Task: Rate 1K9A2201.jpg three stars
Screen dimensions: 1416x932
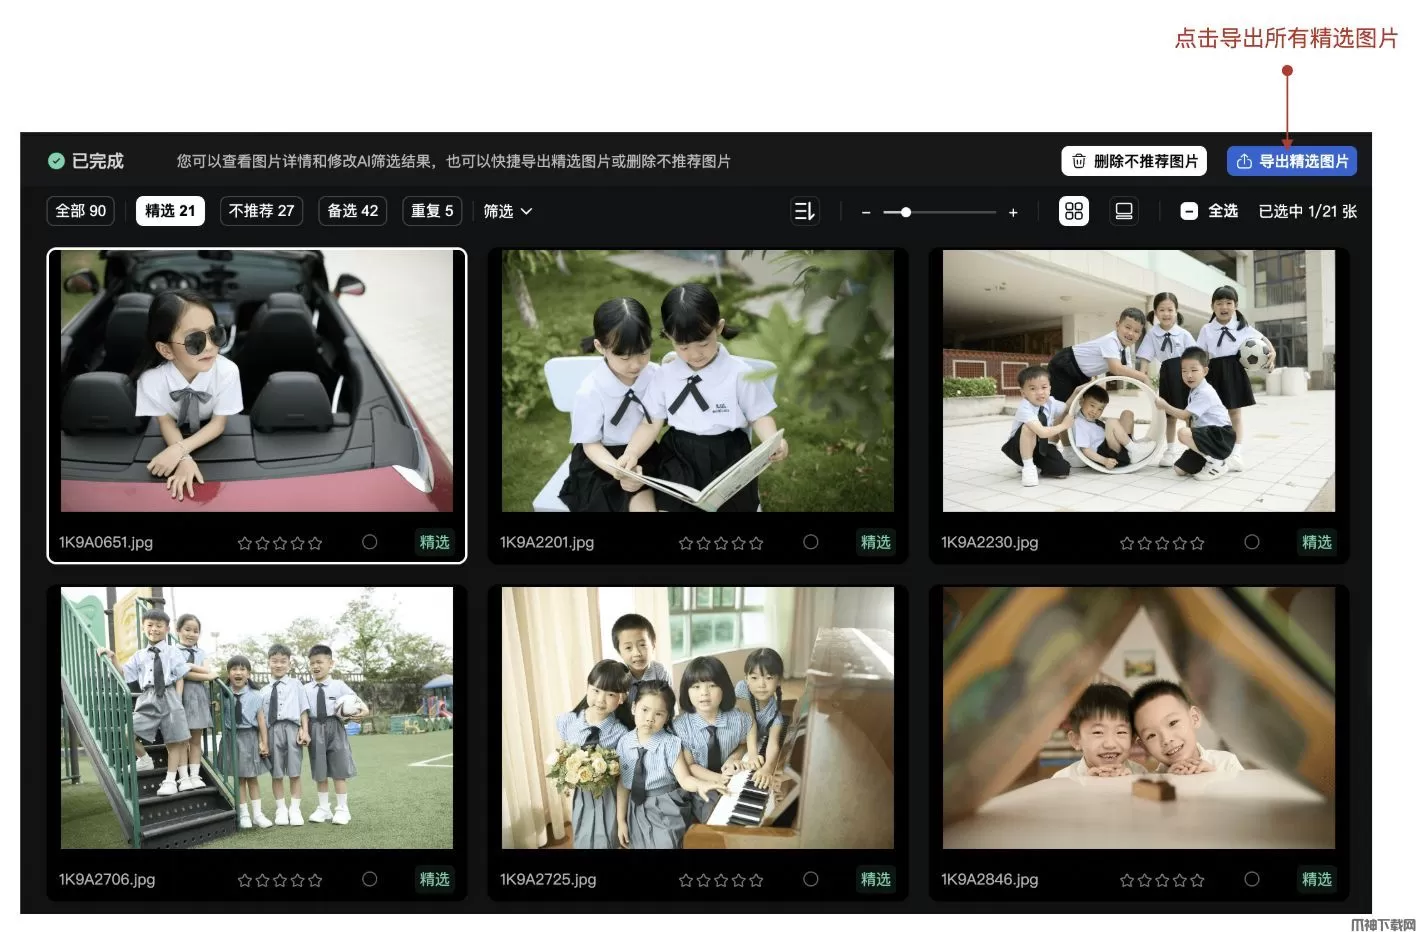Action: 721,543
